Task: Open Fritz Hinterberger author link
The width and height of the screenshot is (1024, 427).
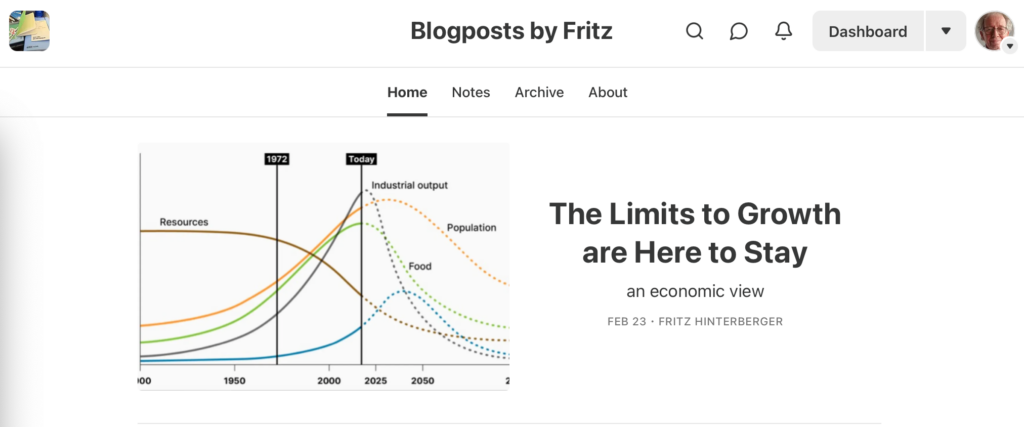Action: (x=721, y=322)
